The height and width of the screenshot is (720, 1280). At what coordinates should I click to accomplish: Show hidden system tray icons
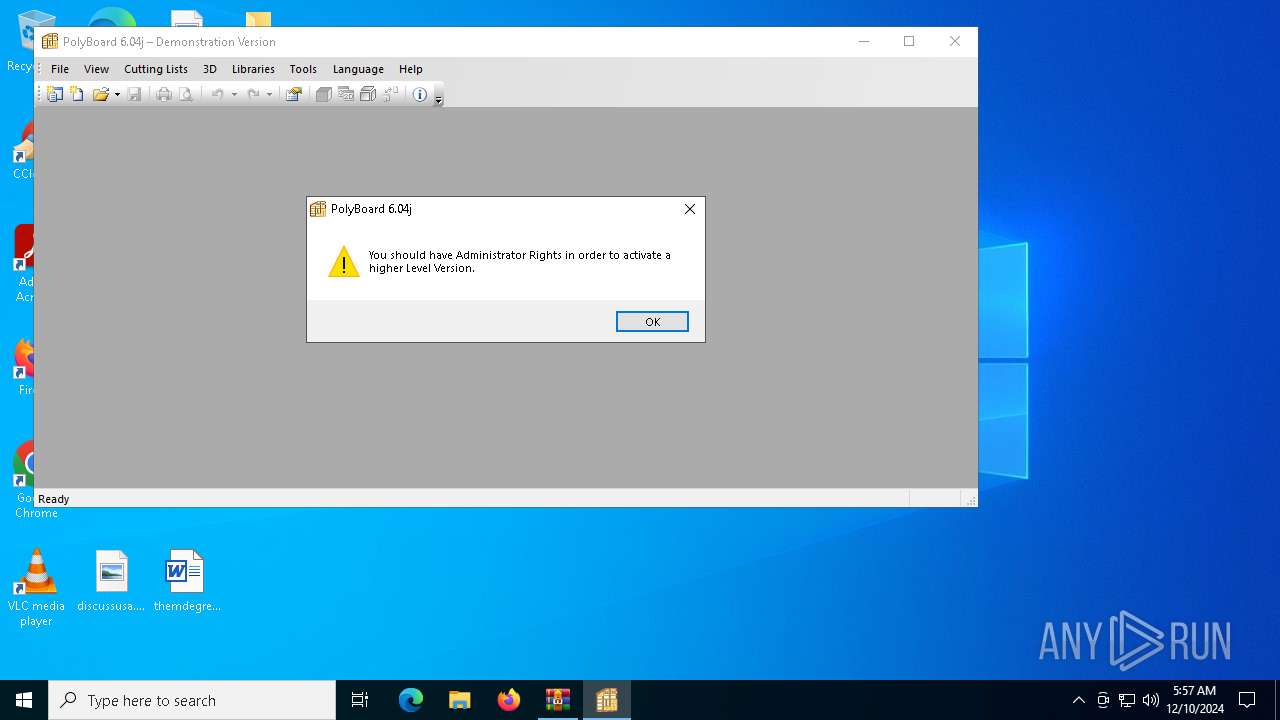tap(1078, 700)
